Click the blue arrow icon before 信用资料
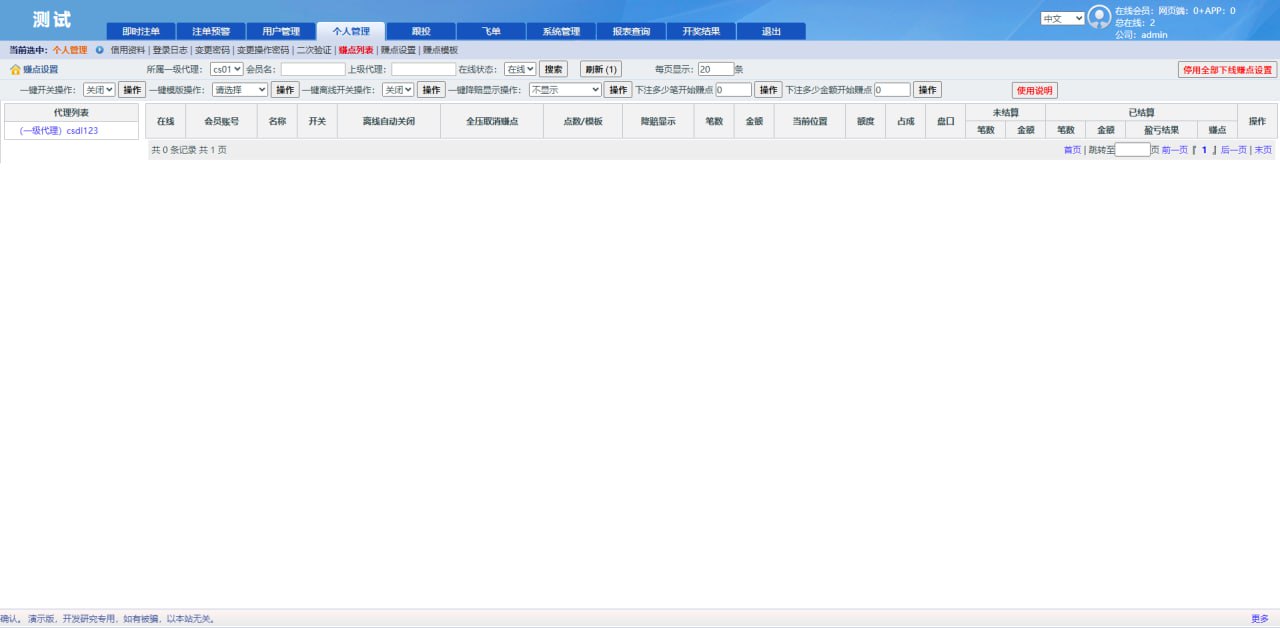The image size is (1280, 628). point(100,49)
